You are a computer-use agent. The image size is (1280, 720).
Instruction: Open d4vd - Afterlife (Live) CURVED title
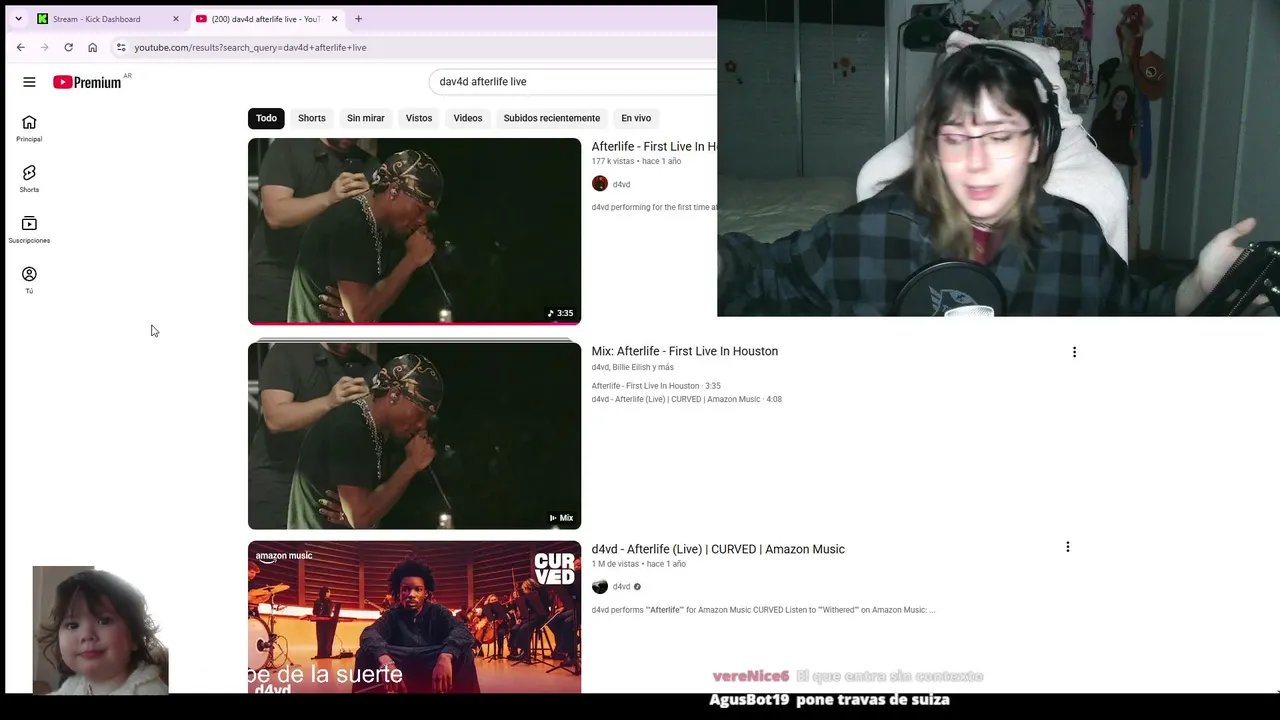pyautogui.click(x=718, y=549)
